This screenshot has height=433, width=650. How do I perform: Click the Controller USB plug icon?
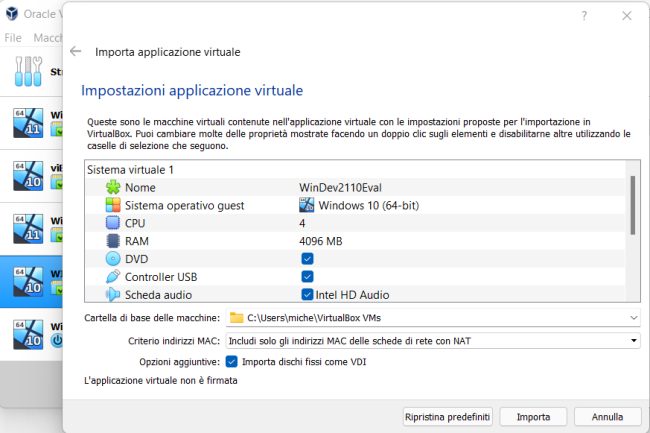click(x=113, y=276)
